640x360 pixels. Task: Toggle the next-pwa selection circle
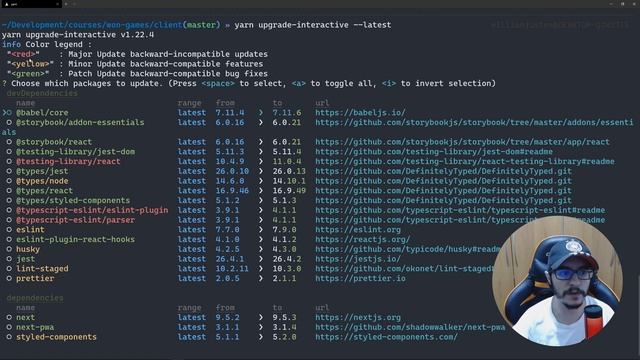tap(9, 327)
